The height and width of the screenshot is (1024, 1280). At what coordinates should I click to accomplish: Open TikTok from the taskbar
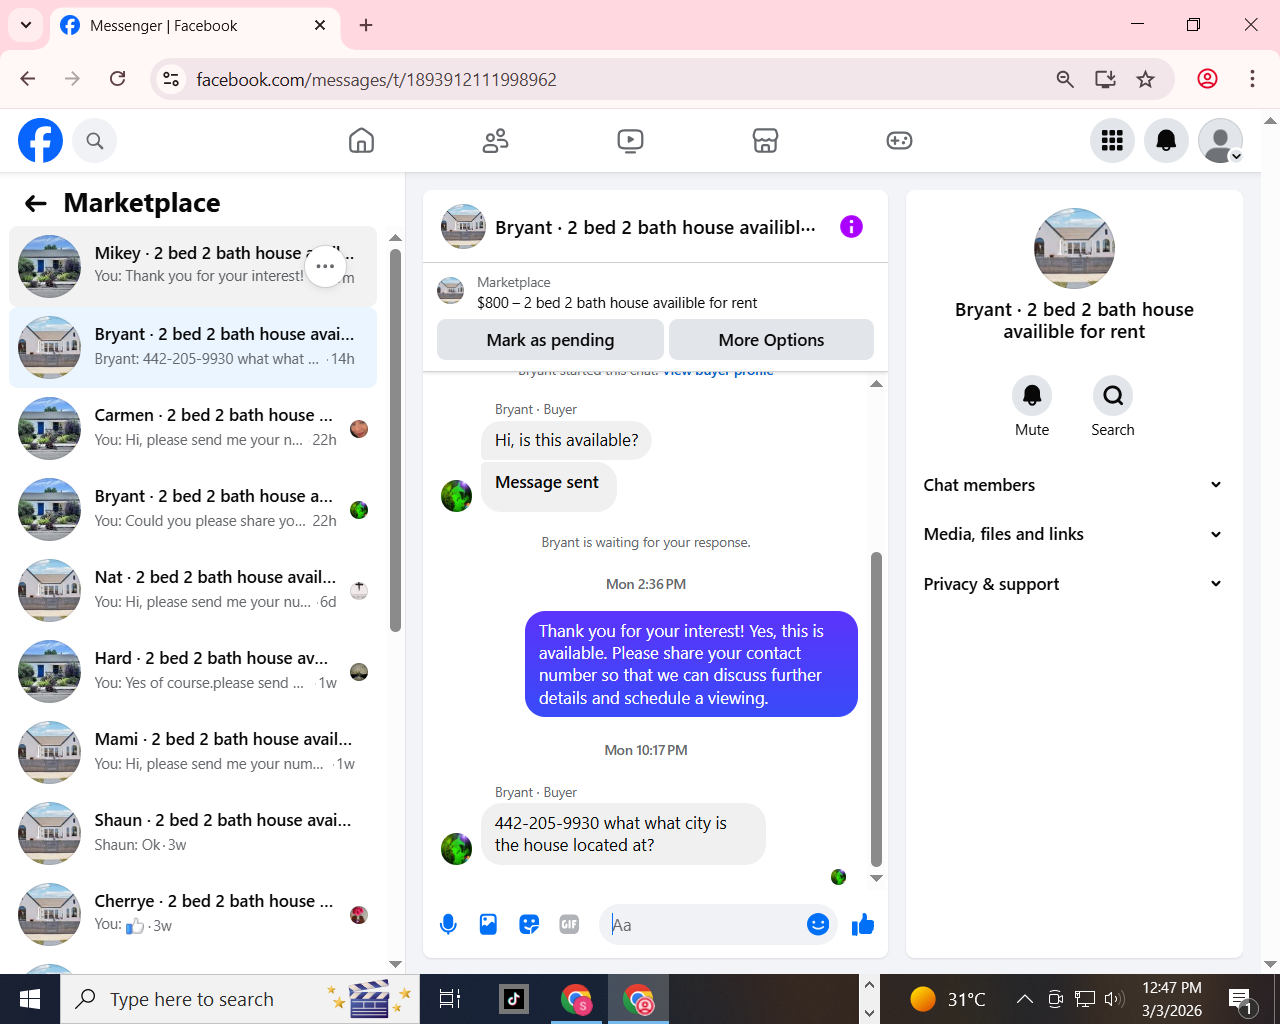point(514,999)
